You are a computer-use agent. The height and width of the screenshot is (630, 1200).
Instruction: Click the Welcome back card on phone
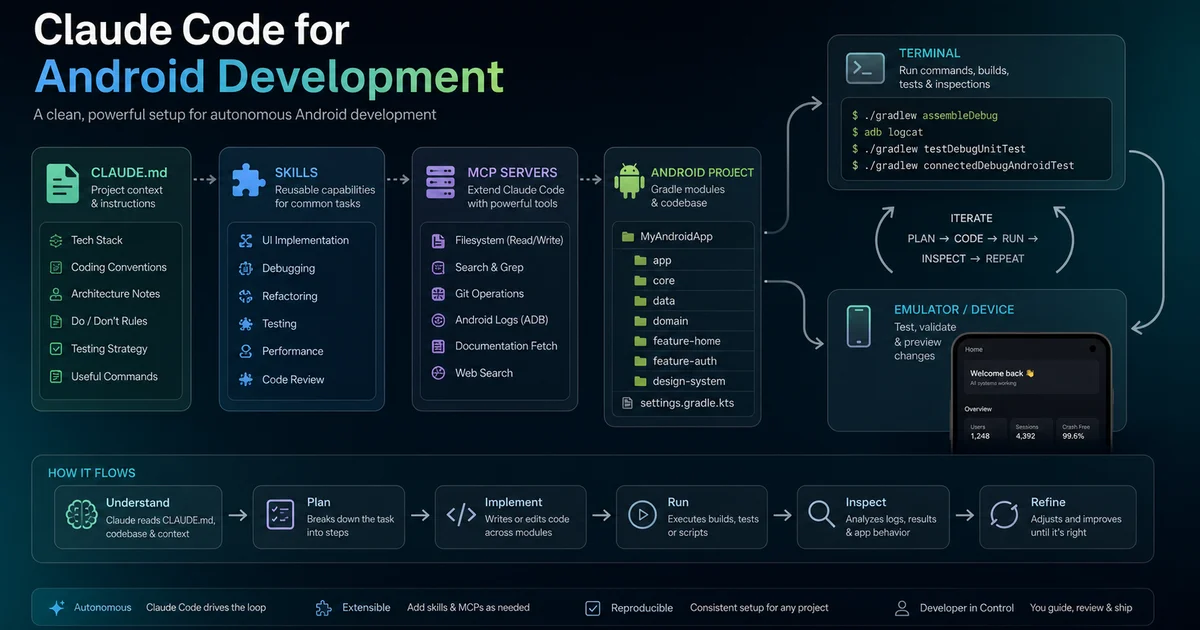tap(1030, 378)
